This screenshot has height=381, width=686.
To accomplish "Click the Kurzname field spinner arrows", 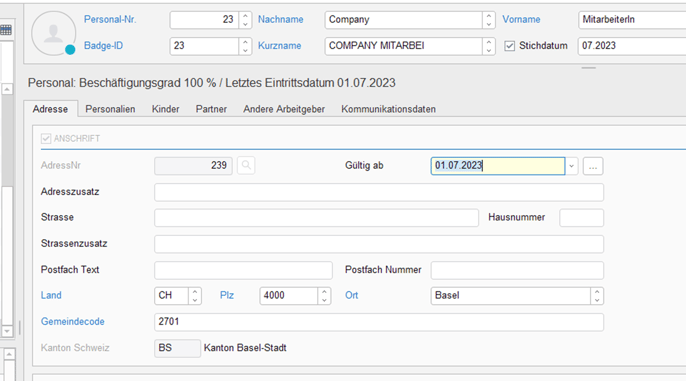I will [489, 46].
